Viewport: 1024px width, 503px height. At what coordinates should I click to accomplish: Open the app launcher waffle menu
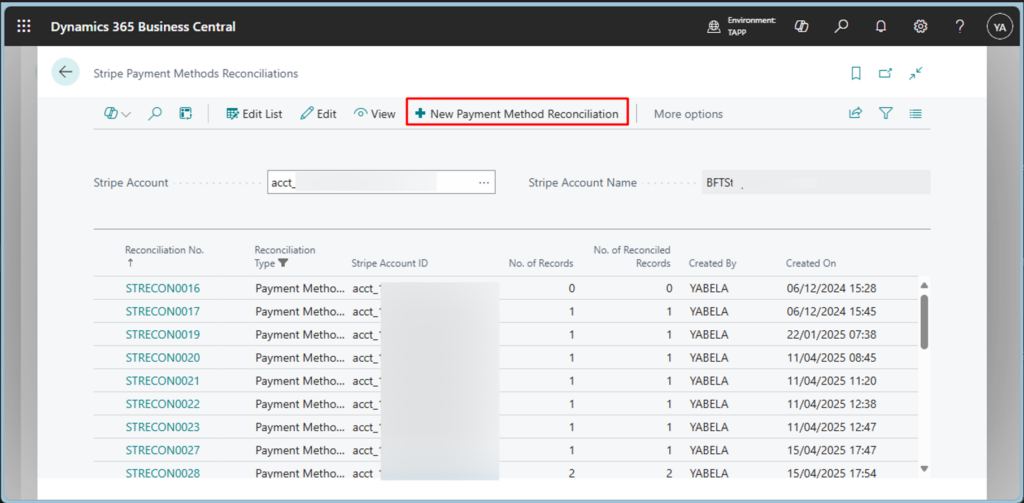[x=24, y=27]
